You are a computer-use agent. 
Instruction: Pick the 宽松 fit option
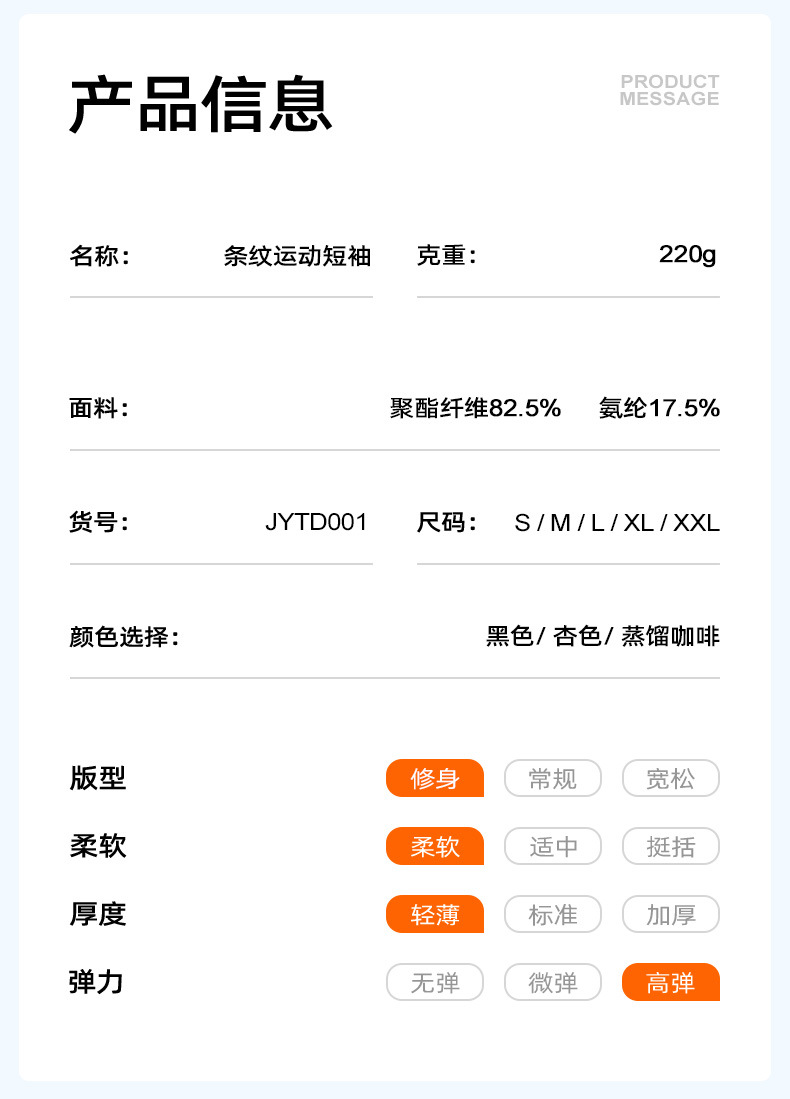pyautogui.click(x=670, y=778)
